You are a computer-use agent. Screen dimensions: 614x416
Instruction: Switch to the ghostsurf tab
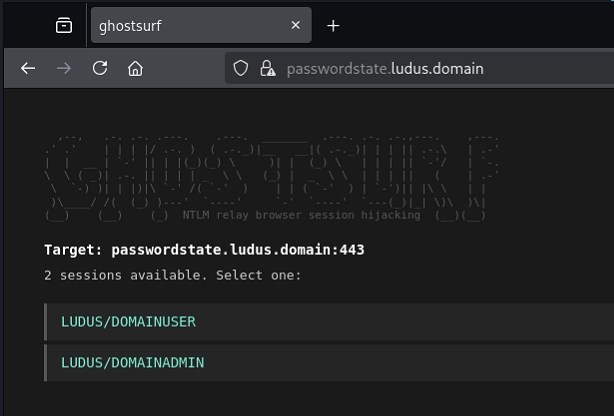180,26
